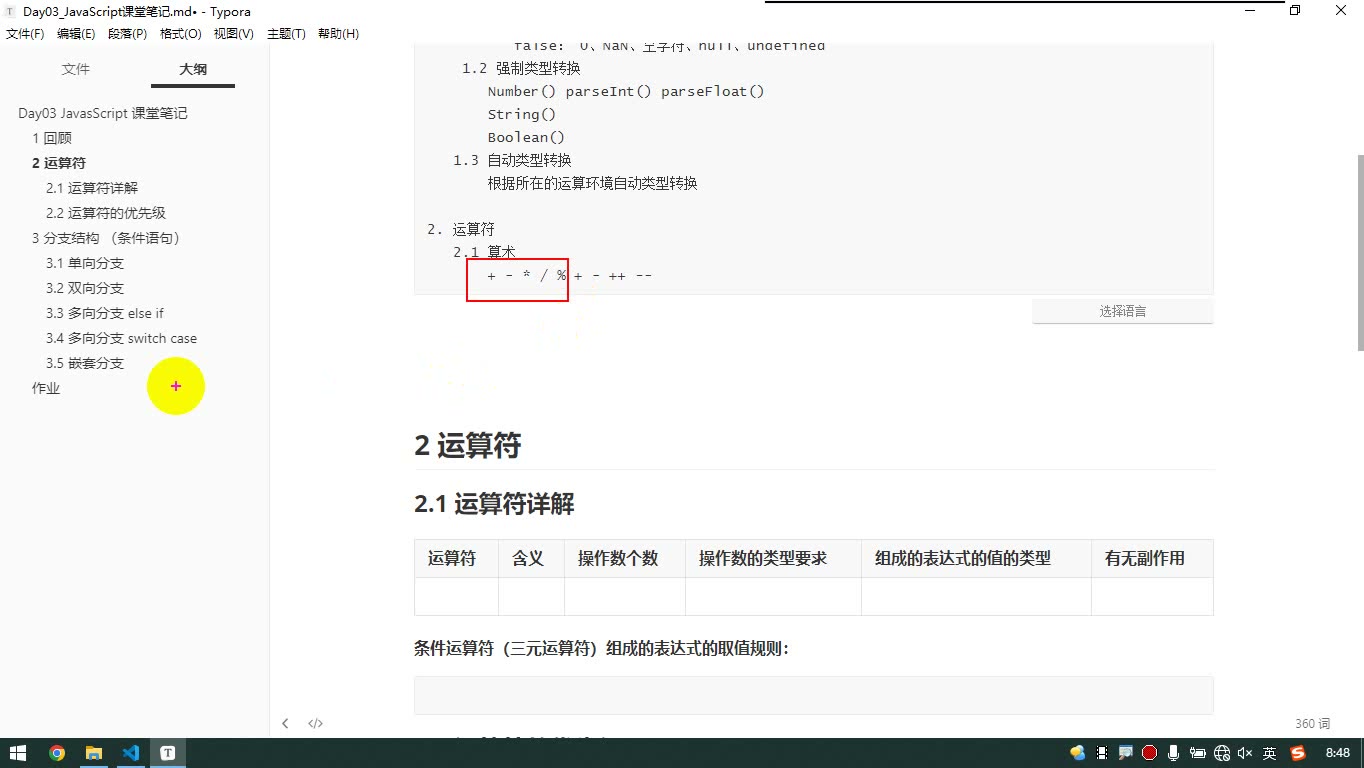The height and width of the screenshot is (768, 1364).
Task: Open the 视图(V) menu
Action: click(234, 34)
